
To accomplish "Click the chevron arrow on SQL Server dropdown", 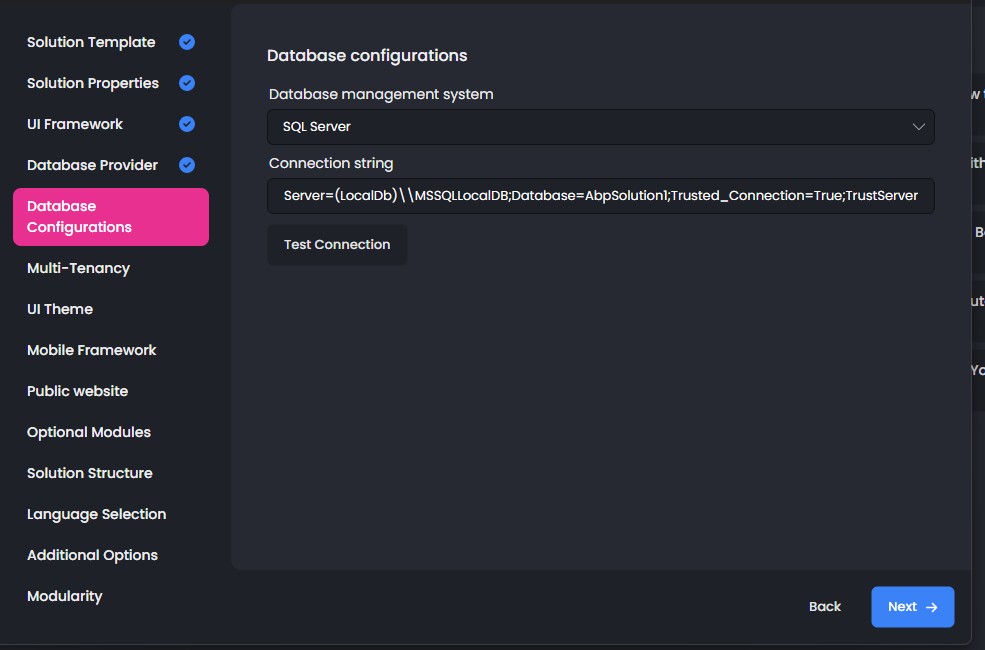I will point(919,127).
